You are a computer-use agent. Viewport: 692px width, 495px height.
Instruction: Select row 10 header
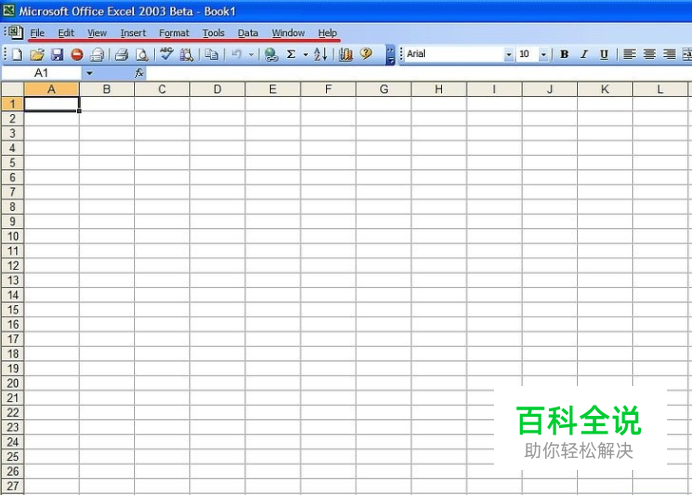13,236
